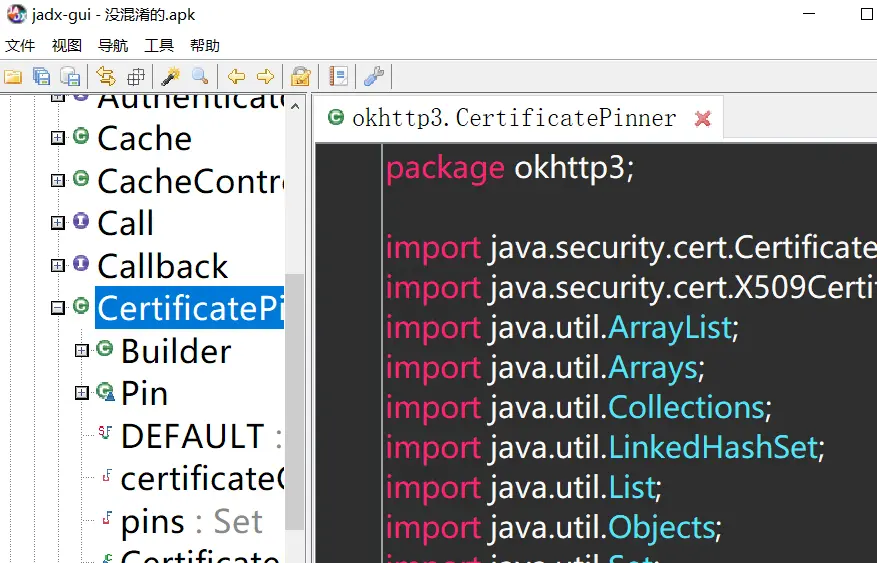Select Callback in the class tree
This screenshot has width=877, height=563.
click(x=163, y=266)
